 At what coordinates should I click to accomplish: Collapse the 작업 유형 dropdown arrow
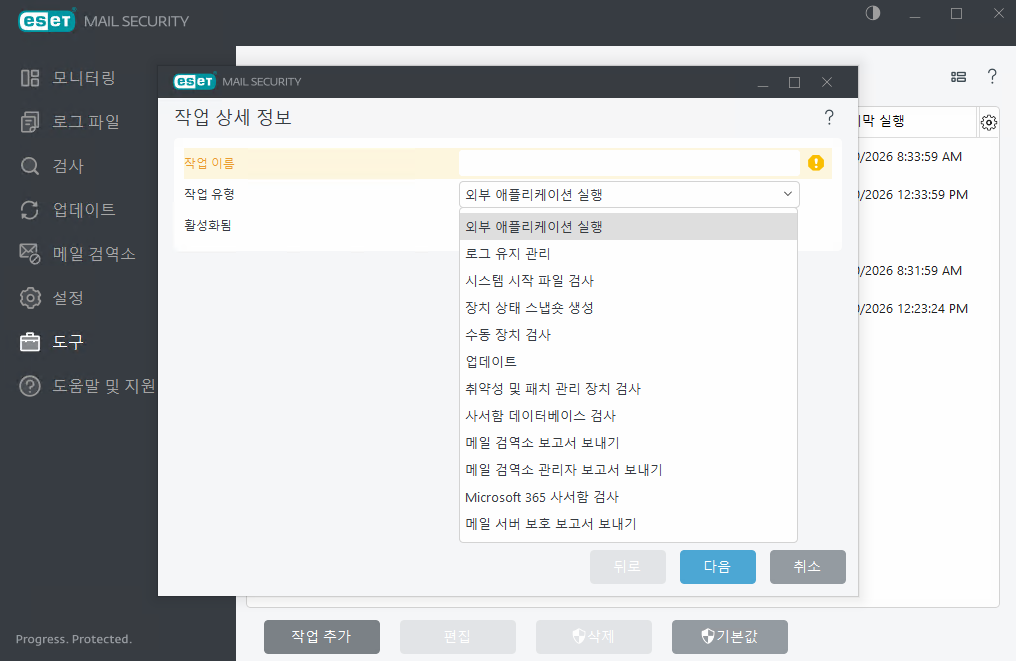[x=787, y=194]
